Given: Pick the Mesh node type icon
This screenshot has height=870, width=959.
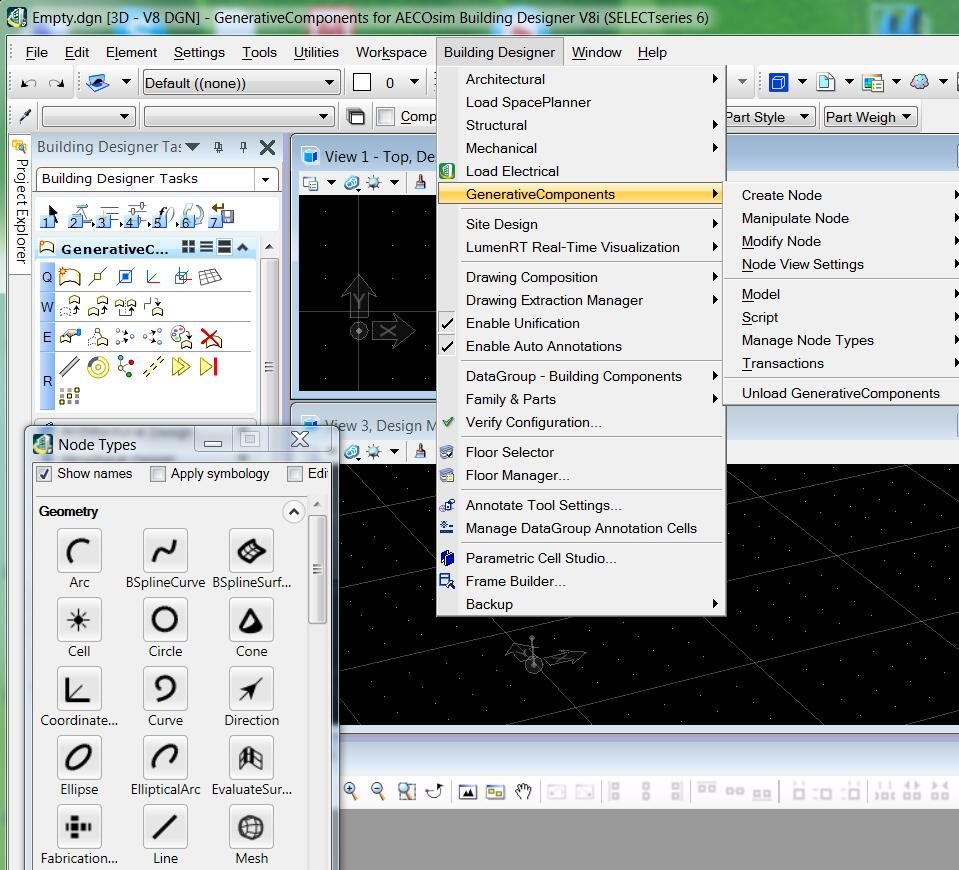Looking at the screenshot, I should [251, 827].
